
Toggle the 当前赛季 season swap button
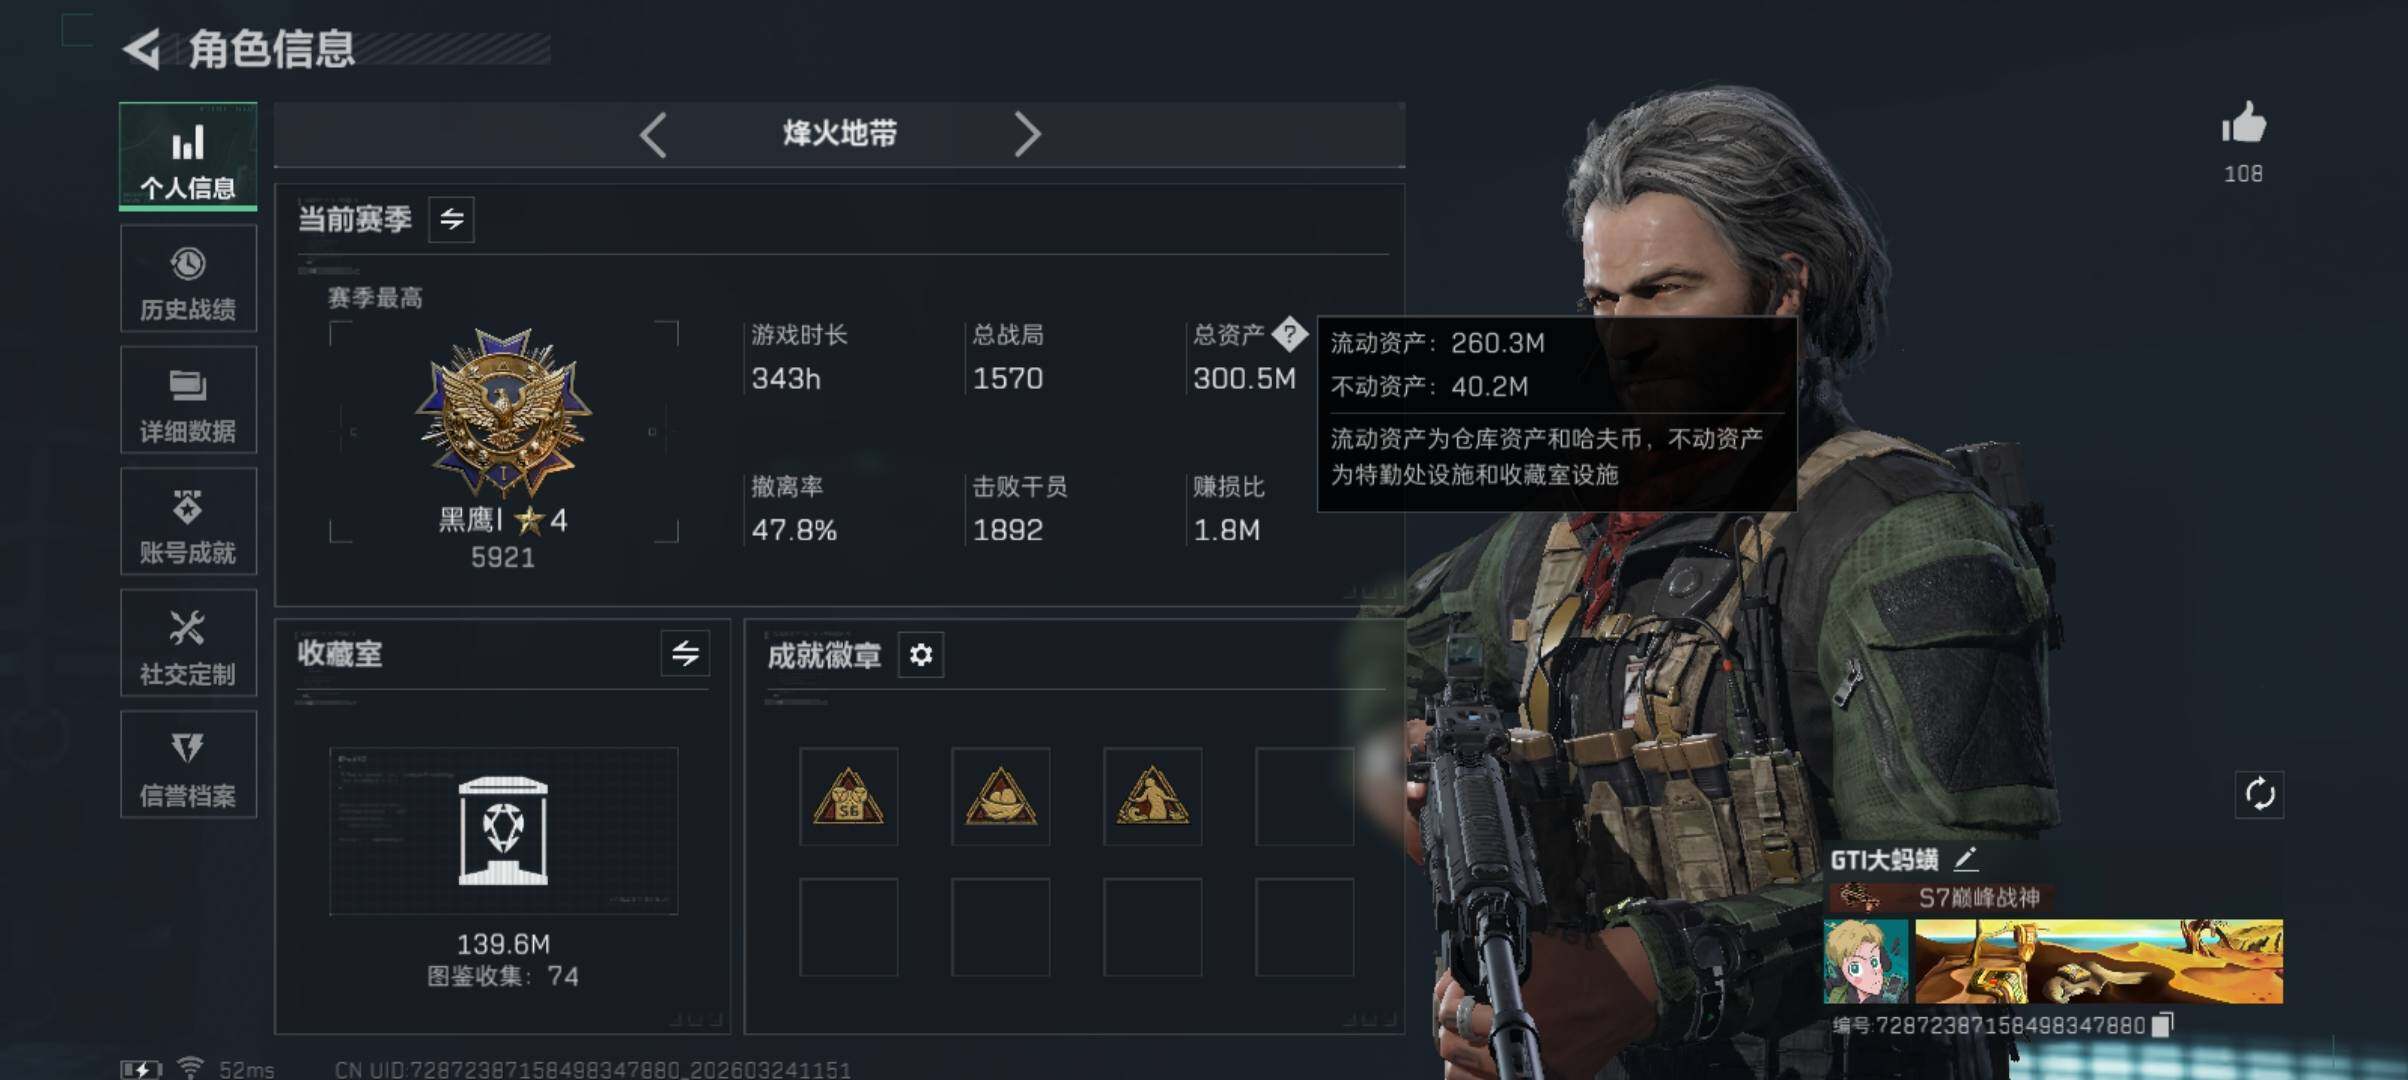[x=452, y=219]
